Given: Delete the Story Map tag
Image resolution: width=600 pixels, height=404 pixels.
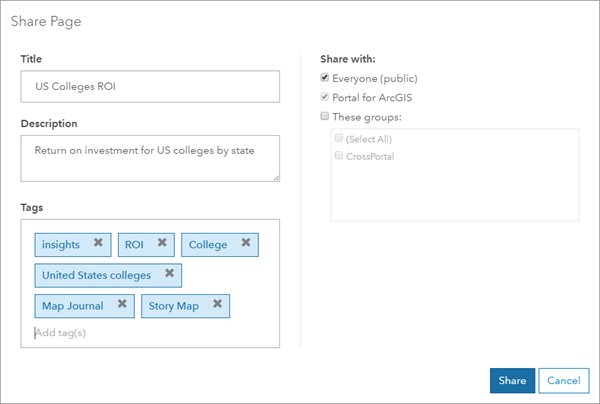Looking at the screenshot, I should click(x=217, y=303).
